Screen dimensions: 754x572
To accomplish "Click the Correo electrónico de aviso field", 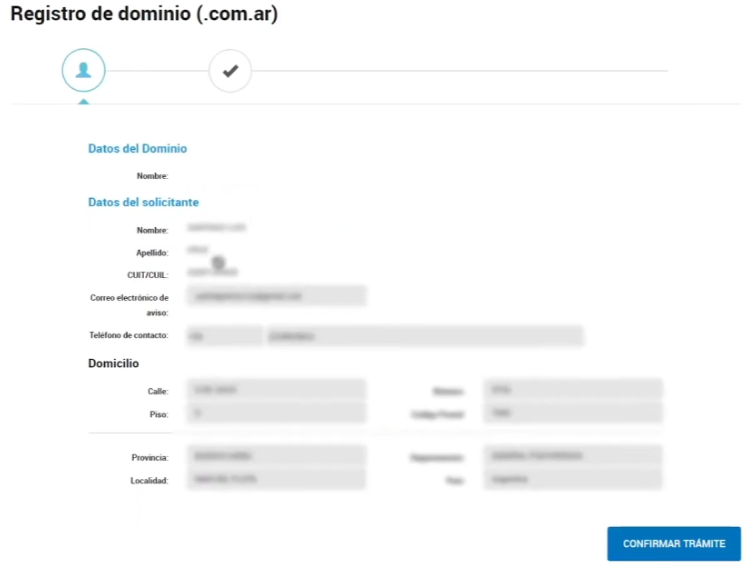I will (276, 297).
